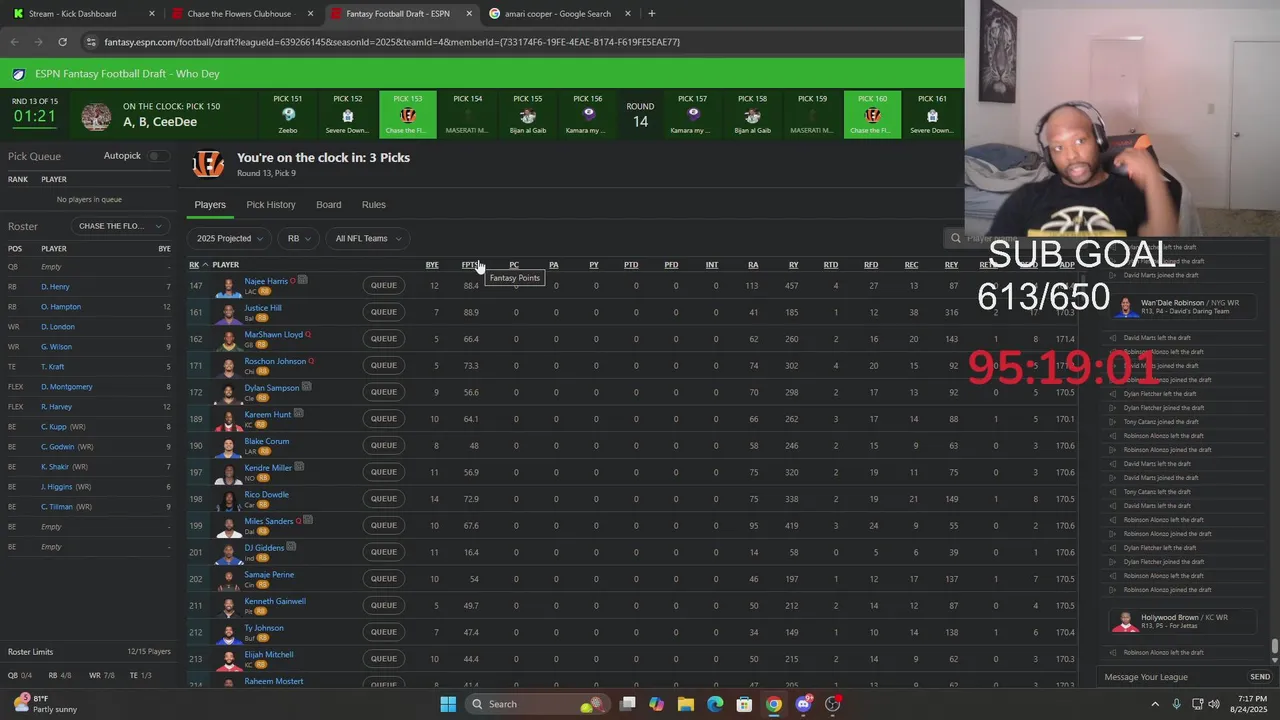Expand the All NFL Teams filter
Viewport: 1280px width, 720px height.
(x=367, y=238)
